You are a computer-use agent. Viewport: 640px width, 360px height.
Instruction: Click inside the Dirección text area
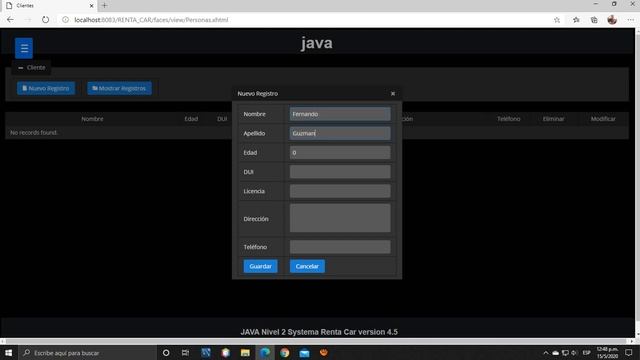click(x=340, y=218)
